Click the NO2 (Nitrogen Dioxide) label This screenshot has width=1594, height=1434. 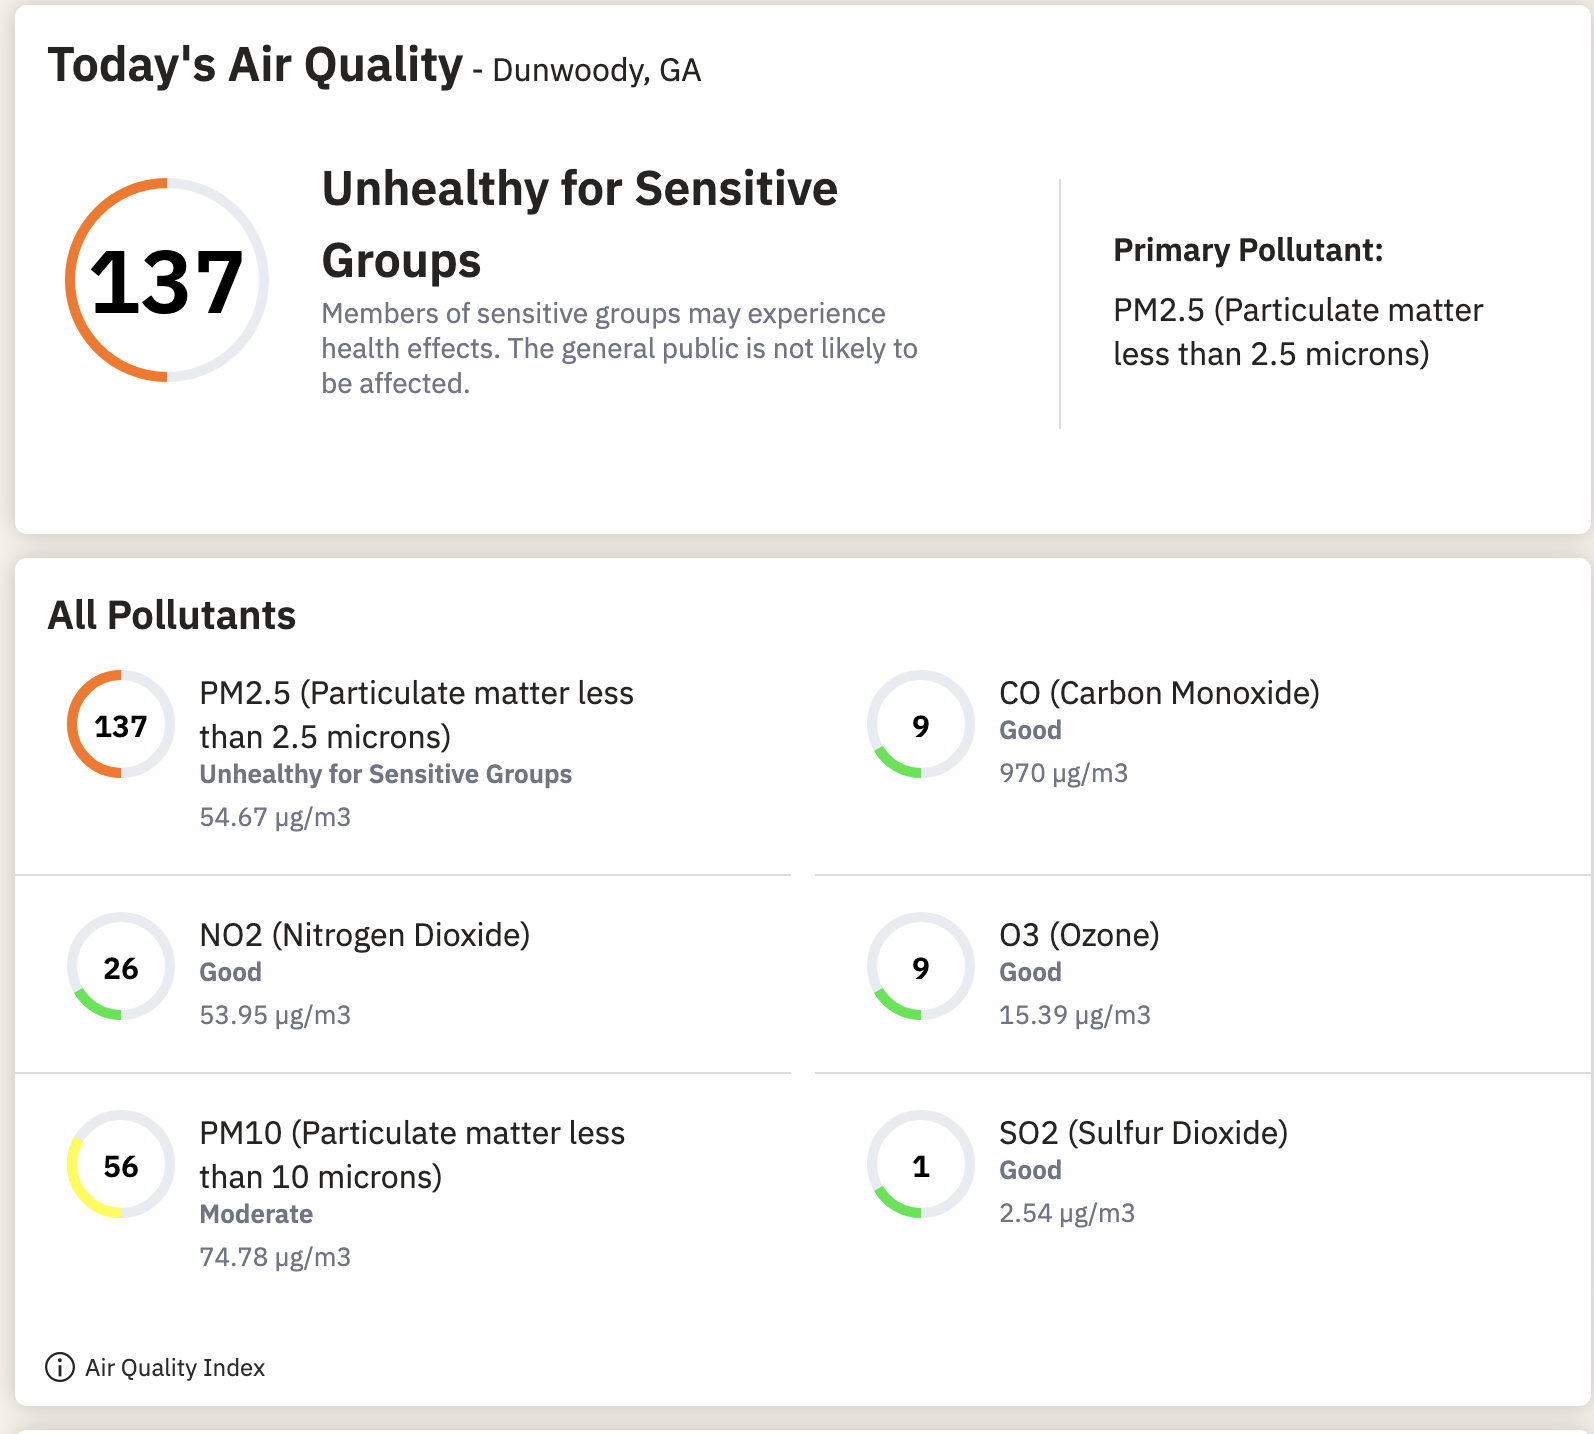tap(365, 935)
